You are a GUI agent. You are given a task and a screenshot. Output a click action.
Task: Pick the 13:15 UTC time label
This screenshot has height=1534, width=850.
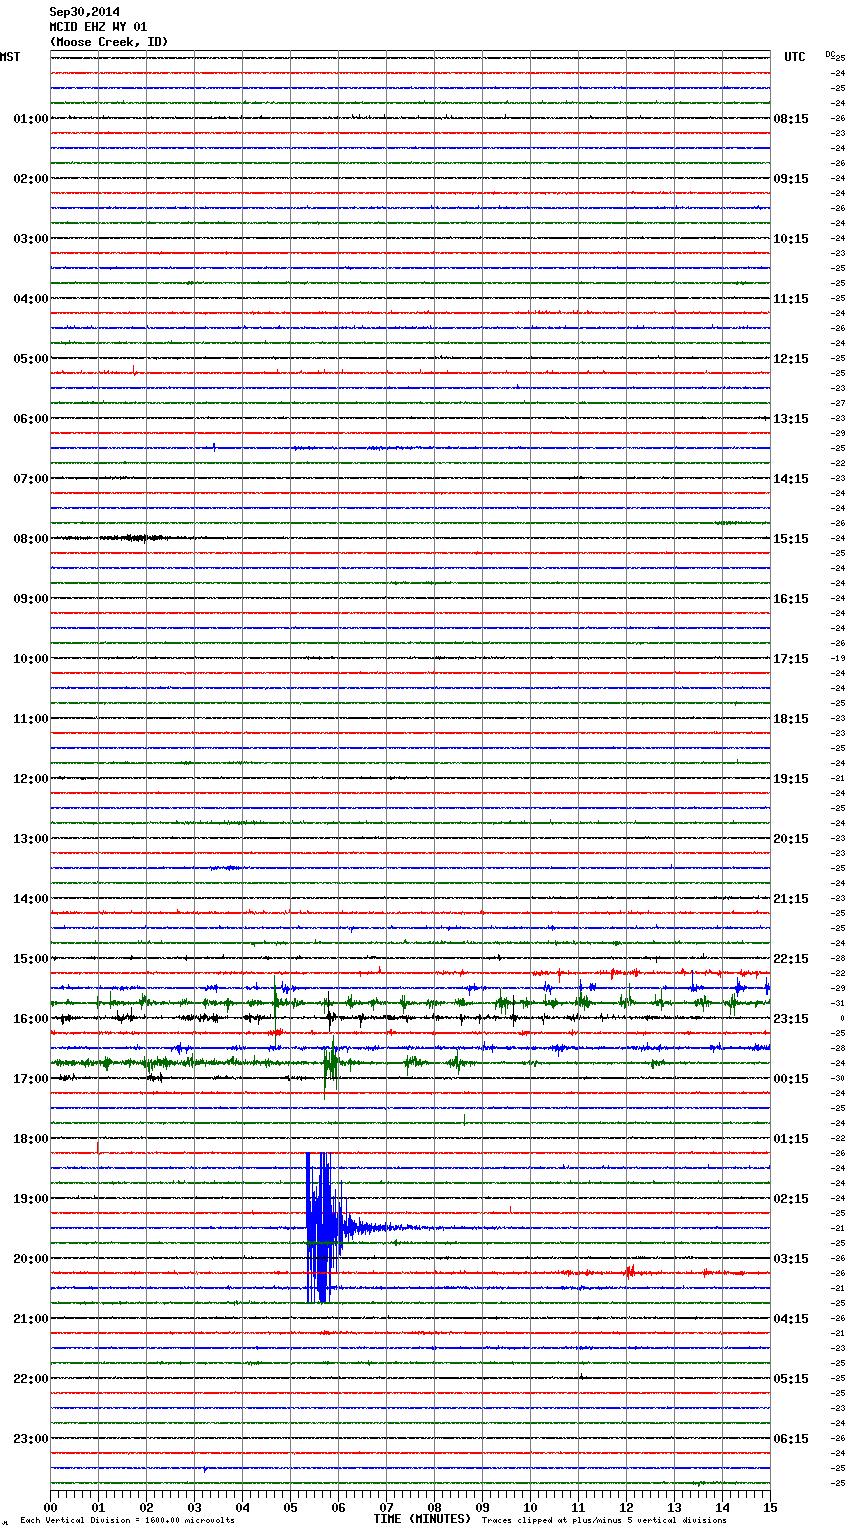(791, 419)
